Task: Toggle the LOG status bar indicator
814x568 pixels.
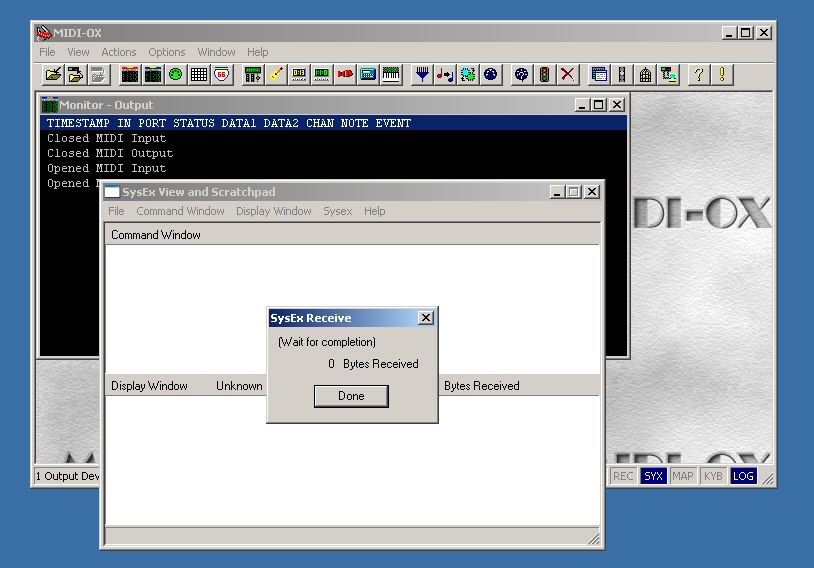Action: 743,476
